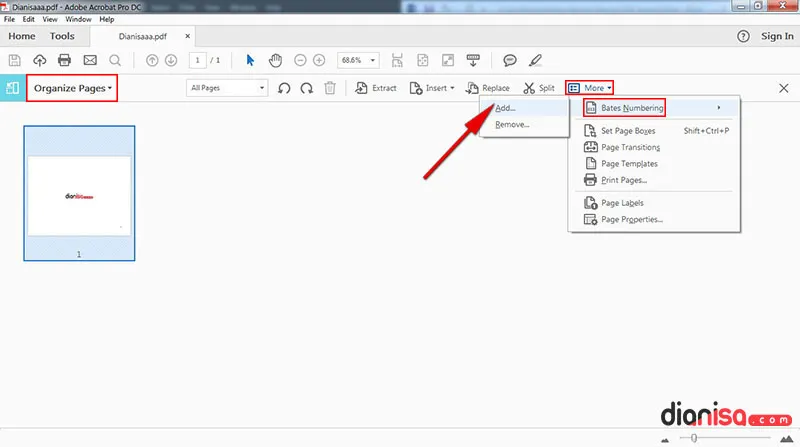Click the read mode download-arrow icon
800x447 pixels.
(x=473, y=60)
